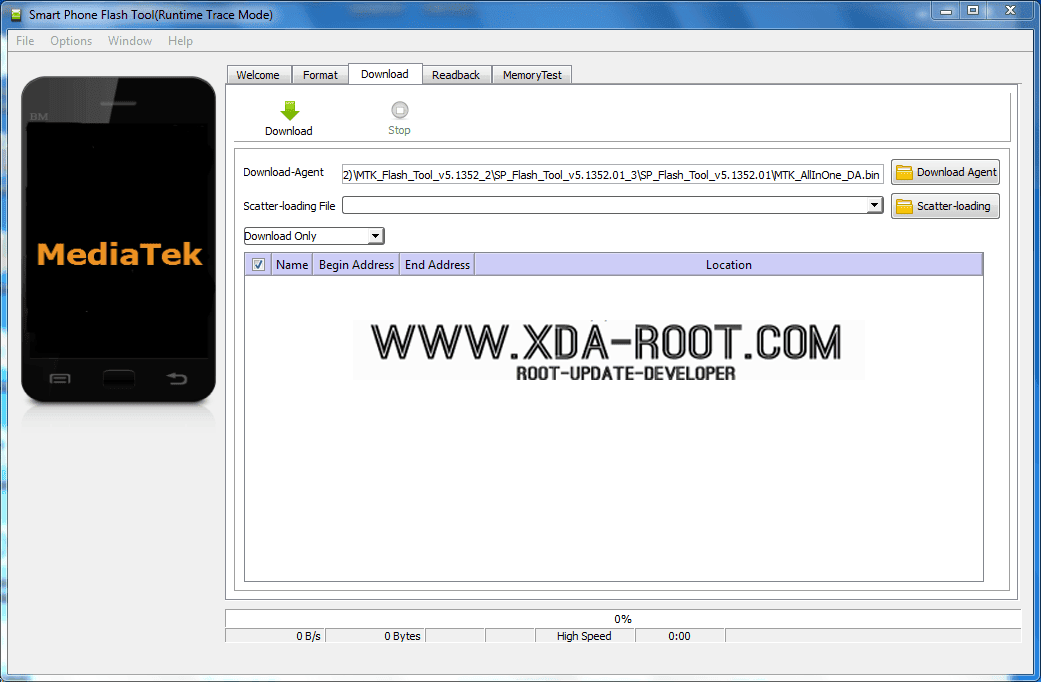Switch to the MemoryTest tab
Screen dimensions: 1041x682
click(x=532, y=75)
